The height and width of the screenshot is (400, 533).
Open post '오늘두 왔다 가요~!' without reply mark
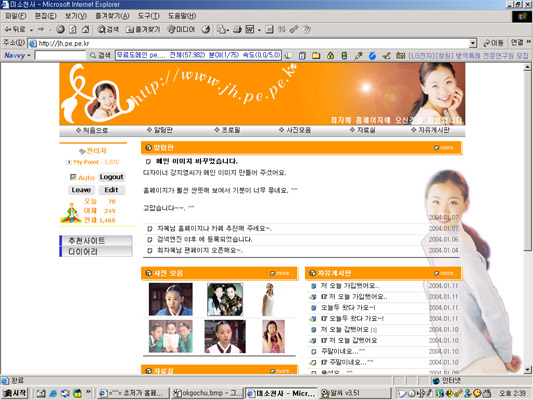tap(348, 308)
